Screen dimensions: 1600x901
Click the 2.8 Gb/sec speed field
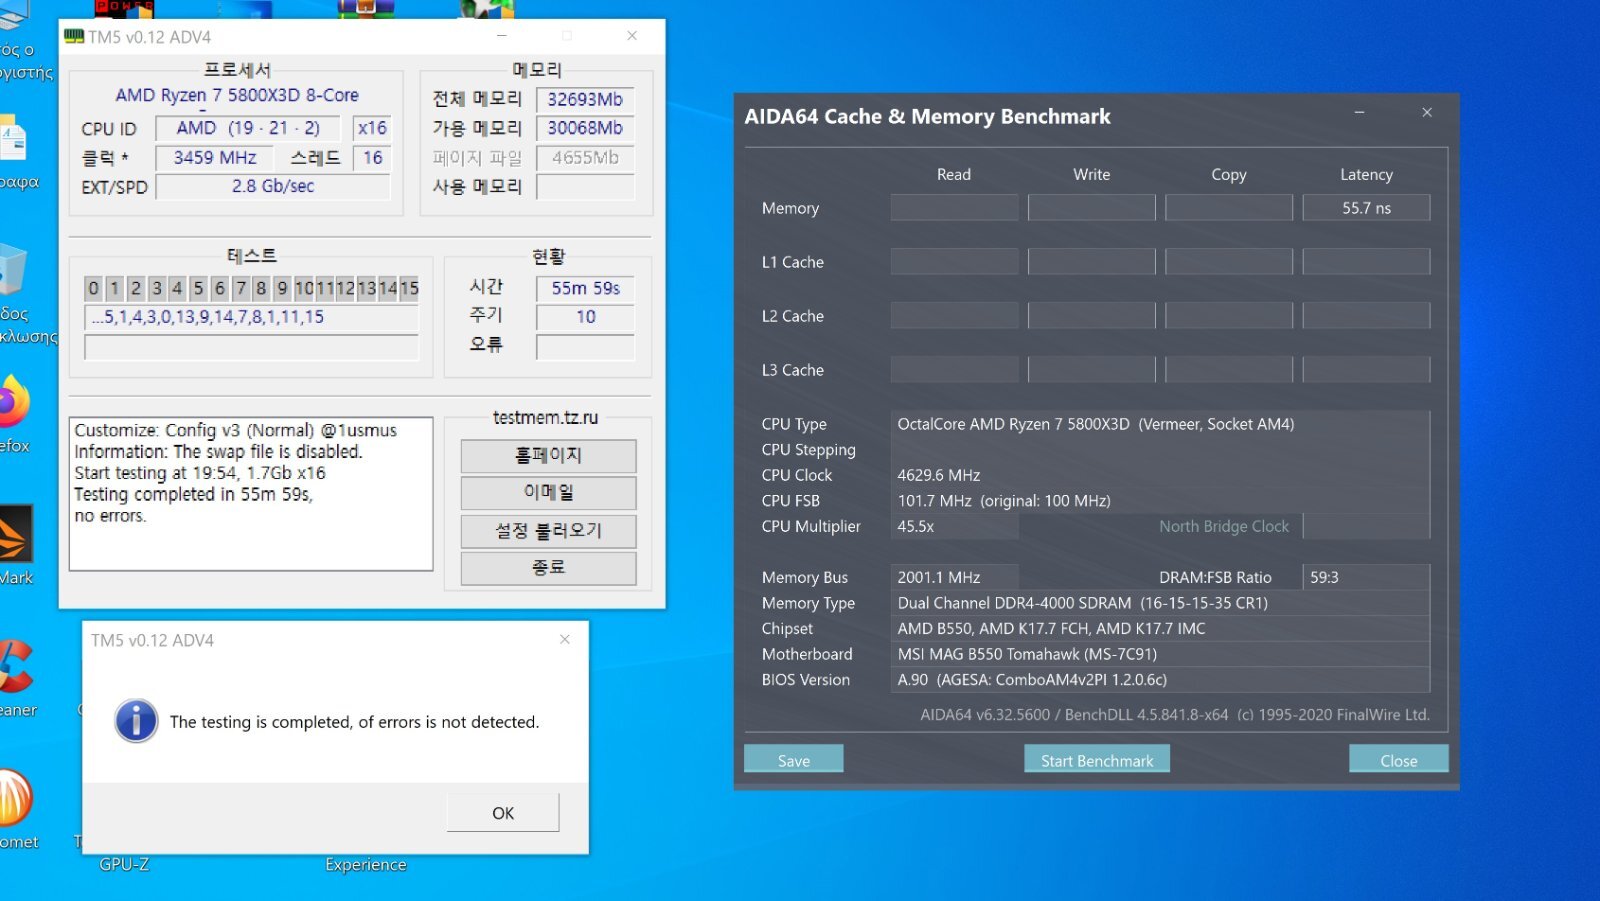tap(273, 187)
